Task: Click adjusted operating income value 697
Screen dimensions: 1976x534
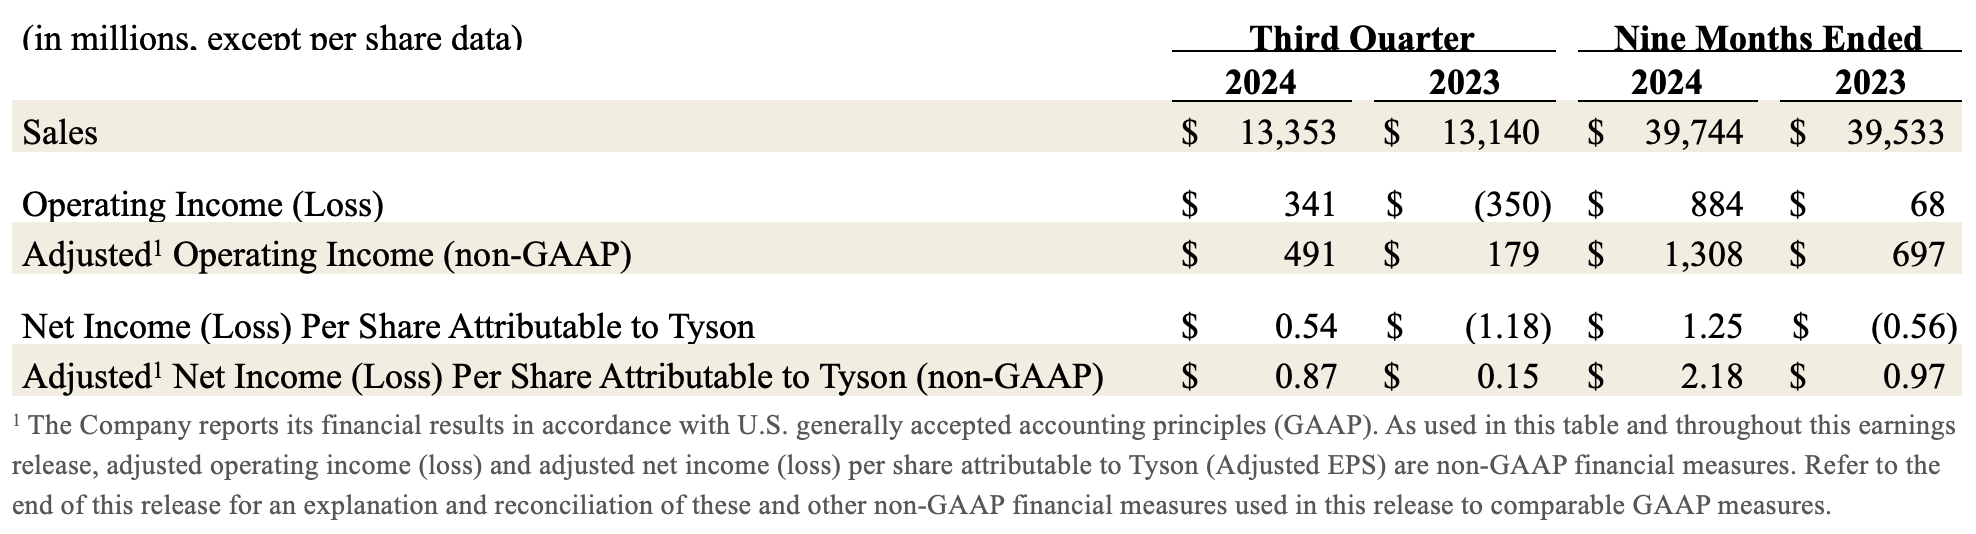Action: coord(1918,255)
